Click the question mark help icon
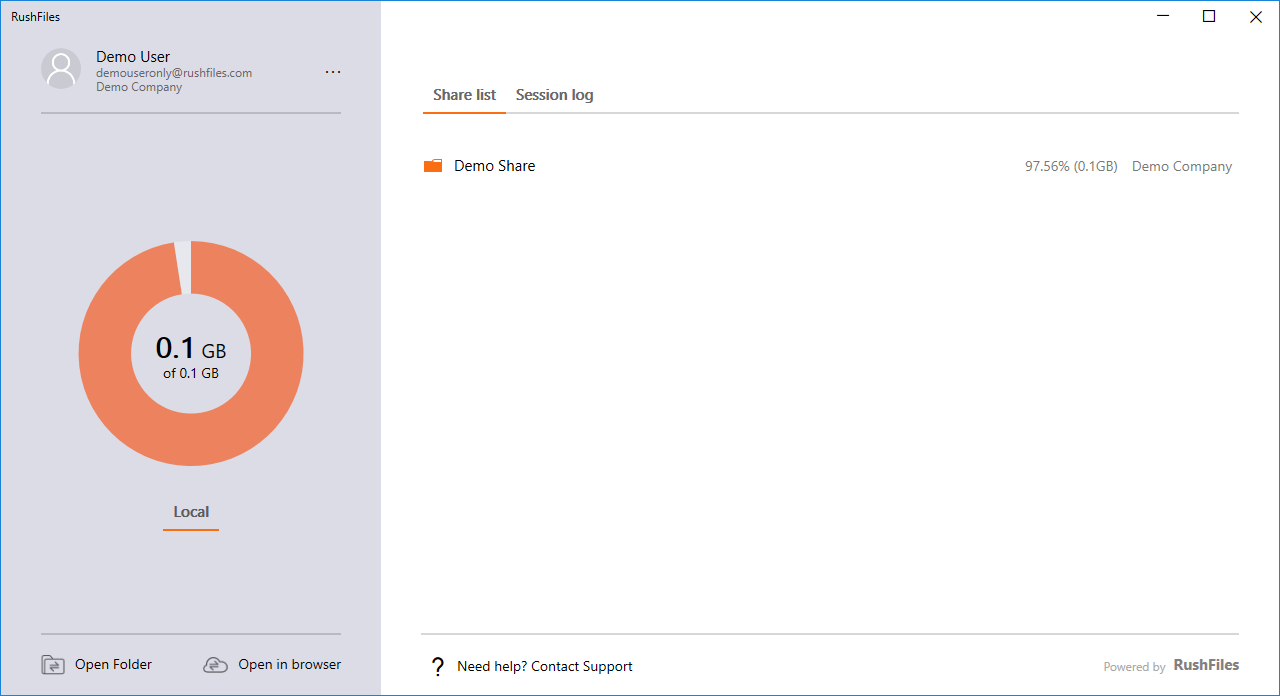1280x696 pixels. pyautogui.click(x=437, y=666)
